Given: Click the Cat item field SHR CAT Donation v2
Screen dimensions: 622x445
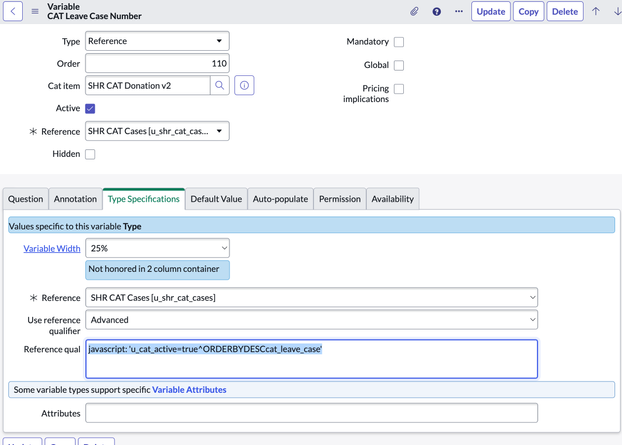Looking at the screenshot, I should point(148,85).
